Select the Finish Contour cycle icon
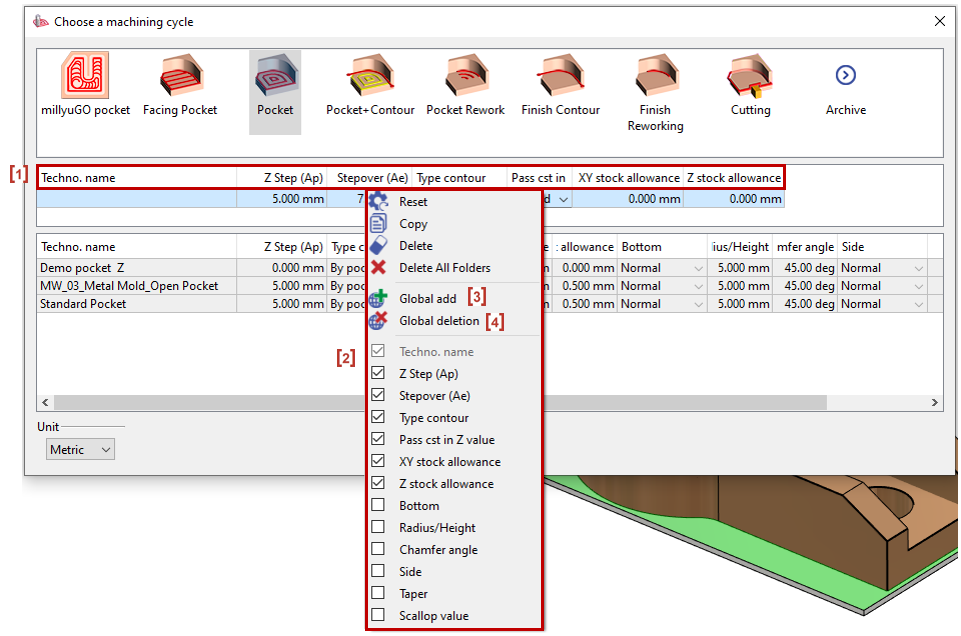This screenshot has height=636, width=961. coord(560,77)
